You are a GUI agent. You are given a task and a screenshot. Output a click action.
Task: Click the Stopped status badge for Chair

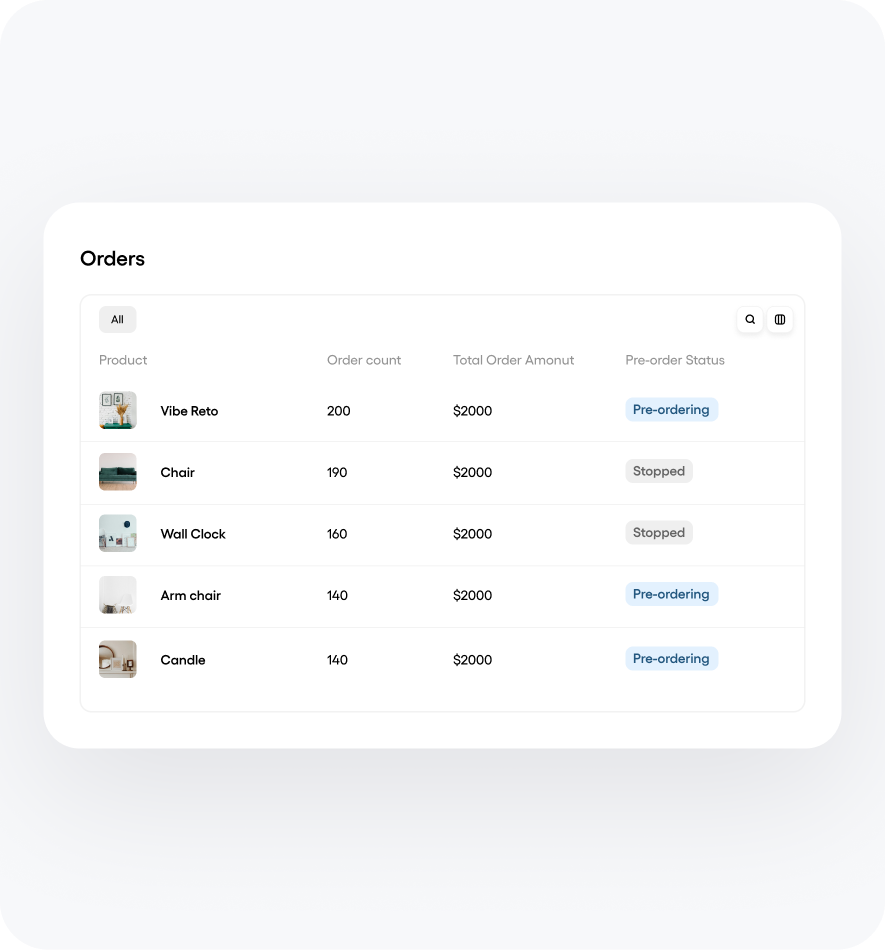658,471
